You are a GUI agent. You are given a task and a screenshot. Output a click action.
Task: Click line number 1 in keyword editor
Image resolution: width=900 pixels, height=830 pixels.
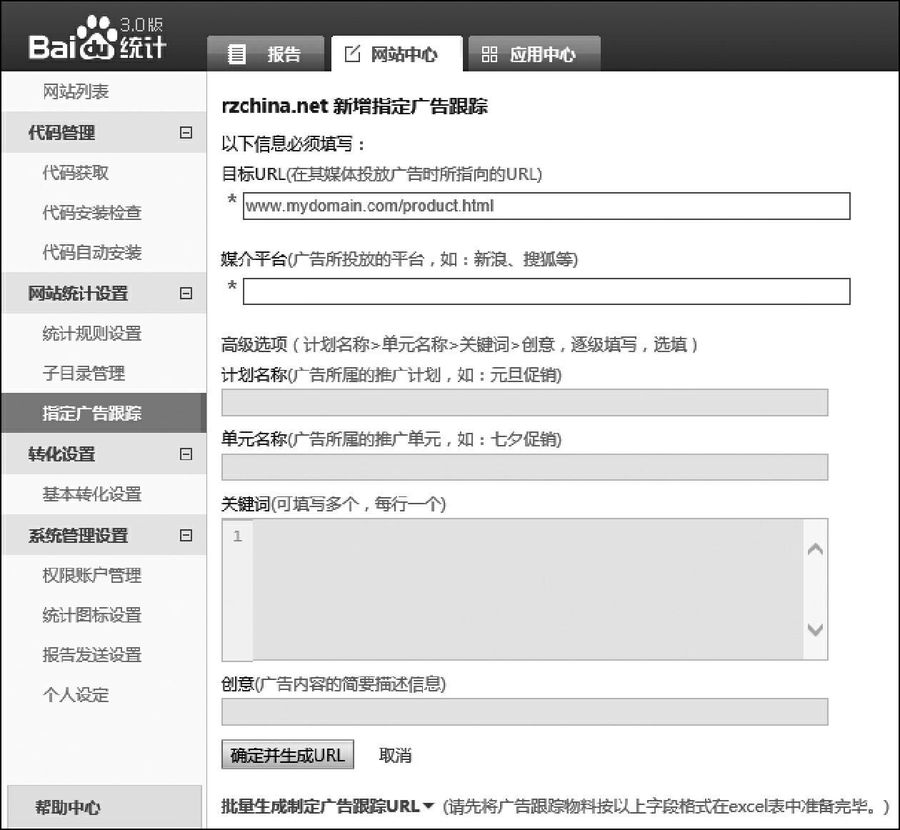point(237,536)
